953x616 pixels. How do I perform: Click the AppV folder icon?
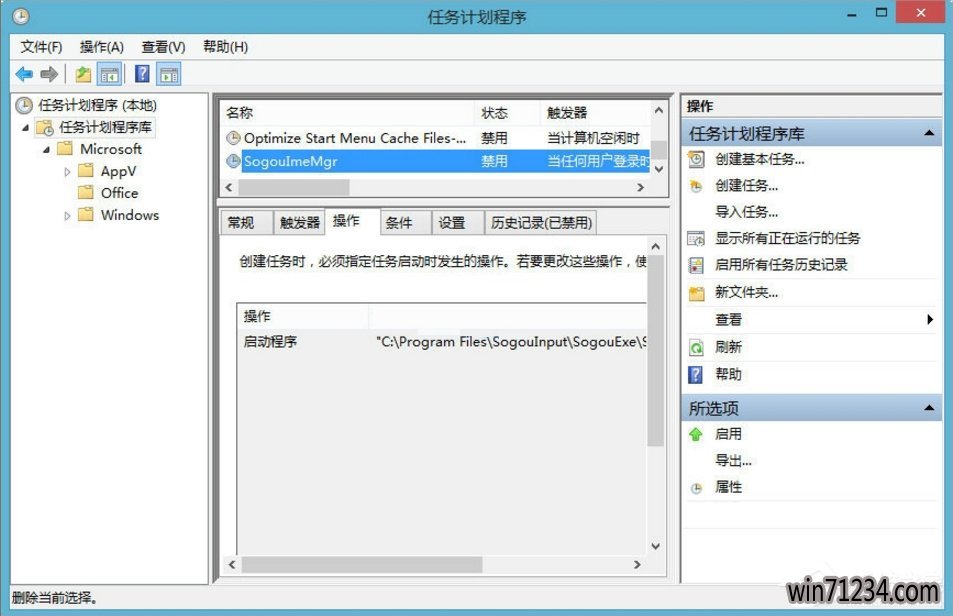86,171
